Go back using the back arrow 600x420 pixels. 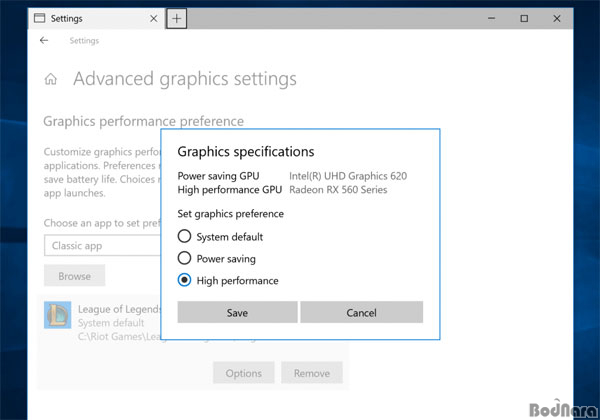coord(44,40)
